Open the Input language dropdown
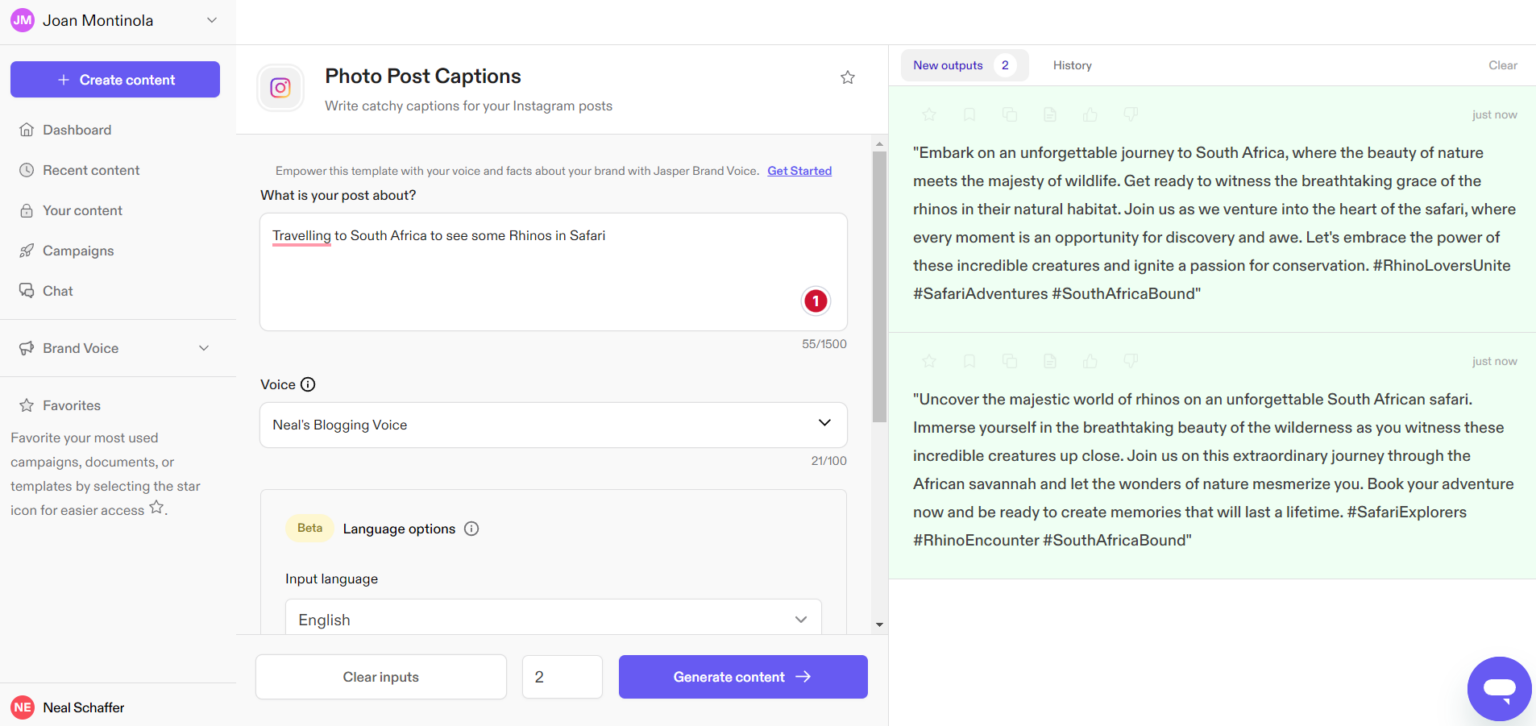This screenshot has height=726, width=1536. [x=553, y=617]
